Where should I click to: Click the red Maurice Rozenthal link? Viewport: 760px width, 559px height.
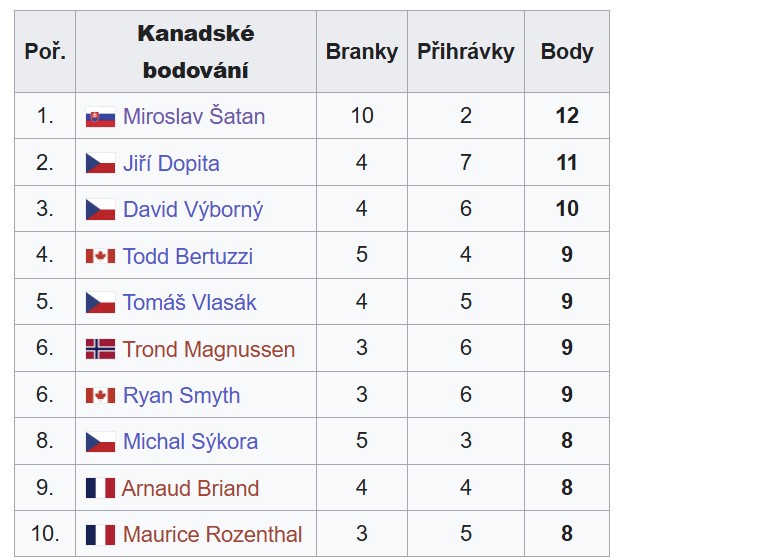click(x=212, y=534)
